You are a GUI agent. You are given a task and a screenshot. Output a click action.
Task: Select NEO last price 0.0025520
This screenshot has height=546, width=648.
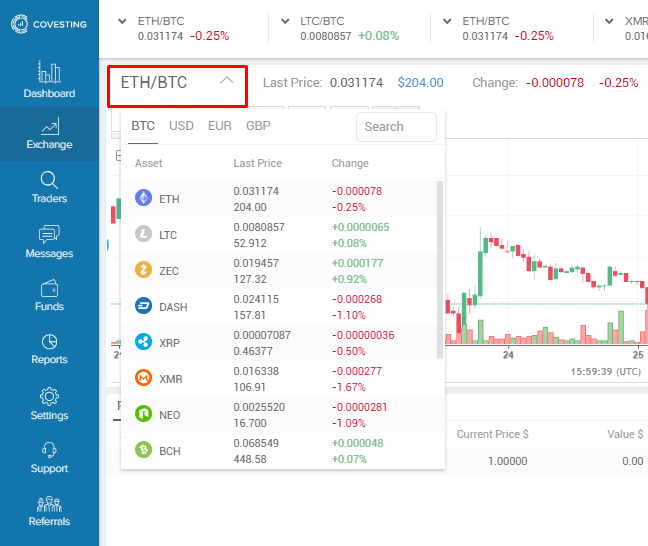point(259,407)
